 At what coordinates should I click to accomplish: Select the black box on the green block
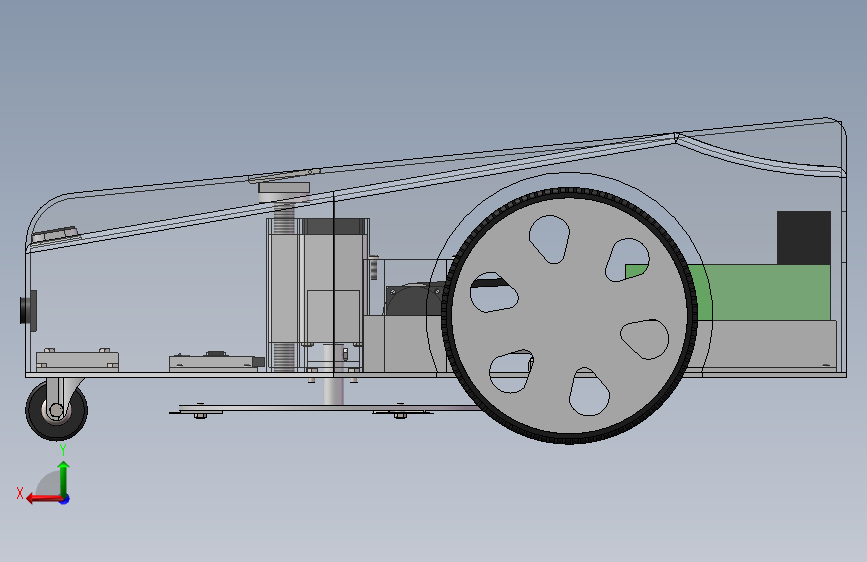click(803, 237)
